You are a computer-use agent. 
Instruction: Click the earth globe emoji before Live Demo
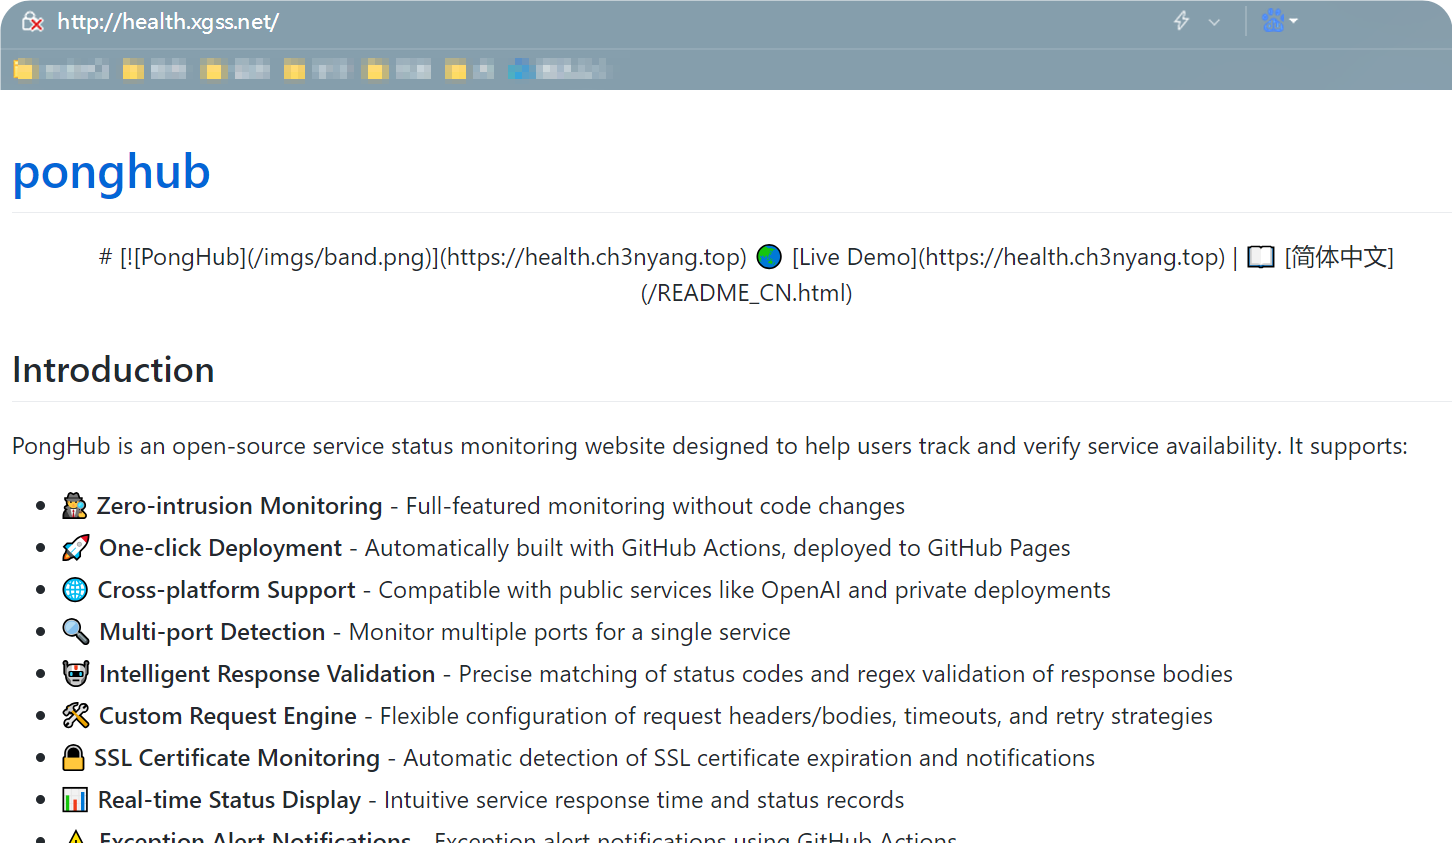tap(769, 257)
